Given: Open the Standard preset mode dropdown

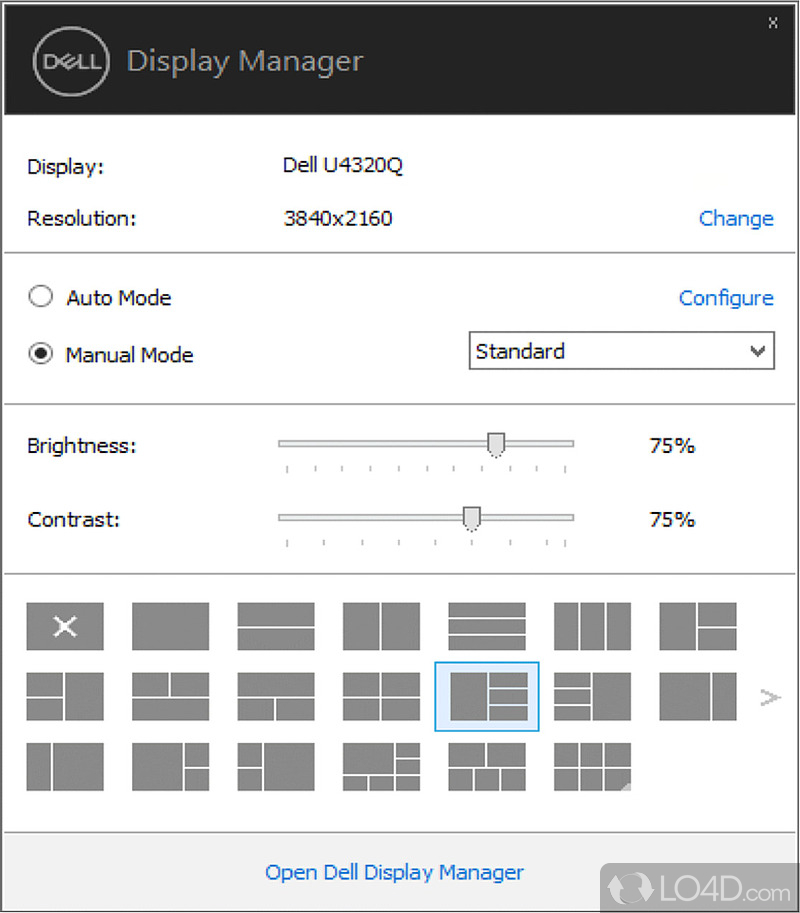Looking at the screenshot, I should tap(621, 351).
